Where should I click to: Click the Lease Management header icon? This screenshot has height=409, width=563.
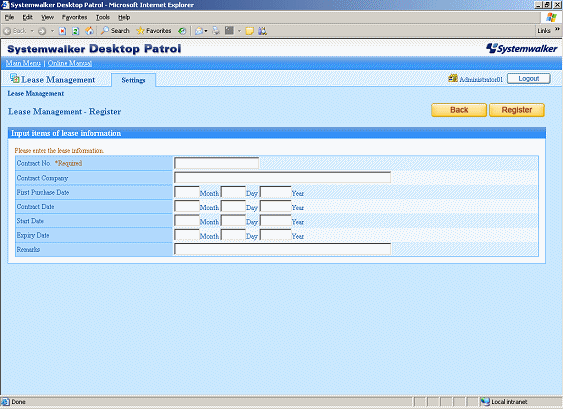tap(14, 78)
